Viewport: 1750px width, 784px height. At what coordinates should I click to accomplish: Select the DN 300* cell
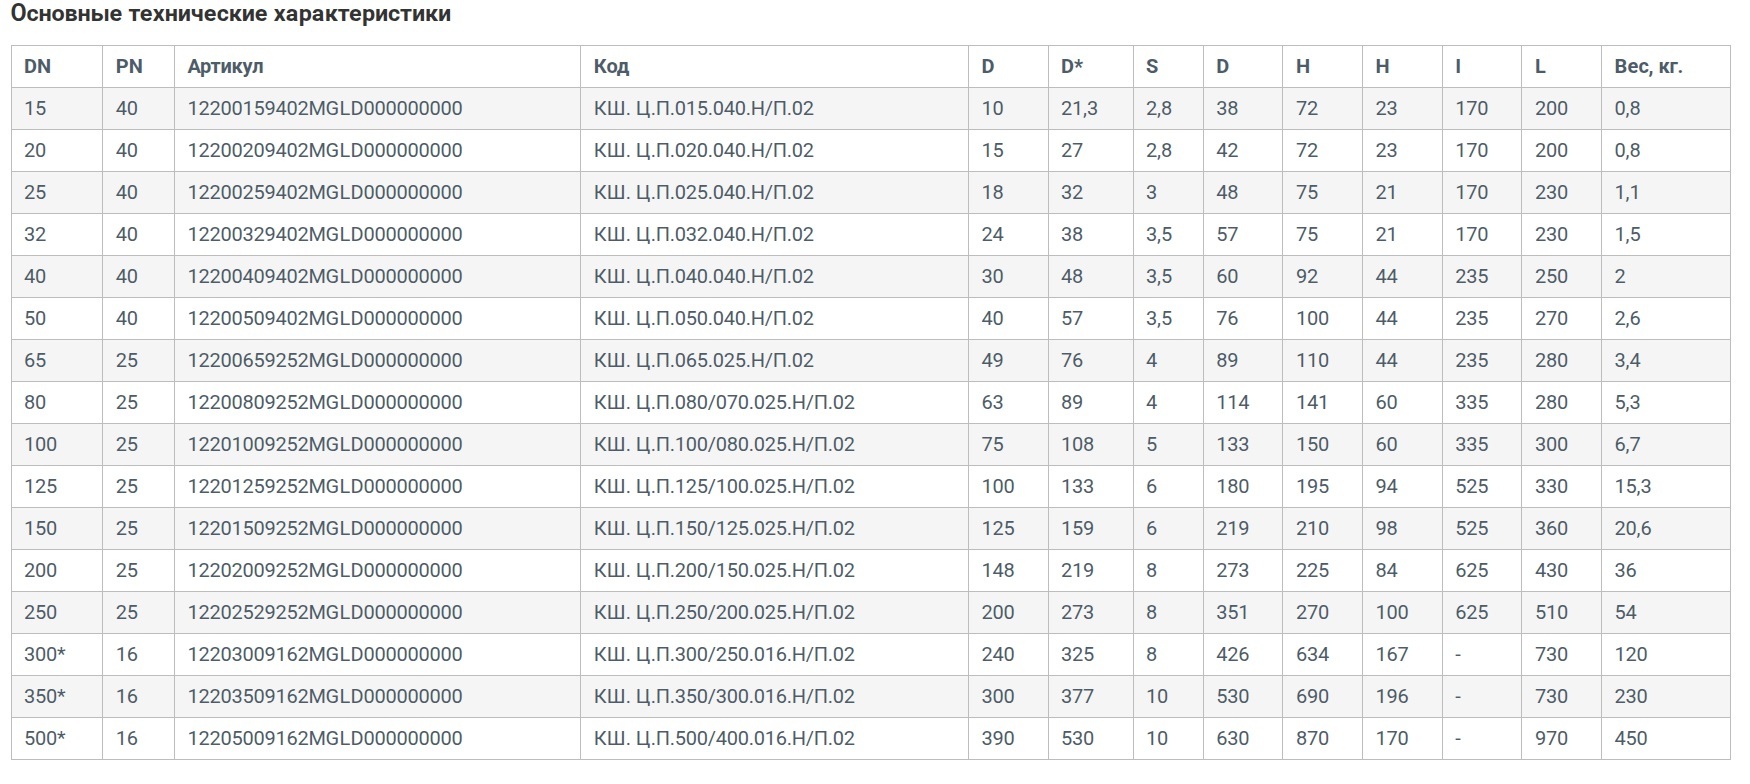tap(45, 654)
